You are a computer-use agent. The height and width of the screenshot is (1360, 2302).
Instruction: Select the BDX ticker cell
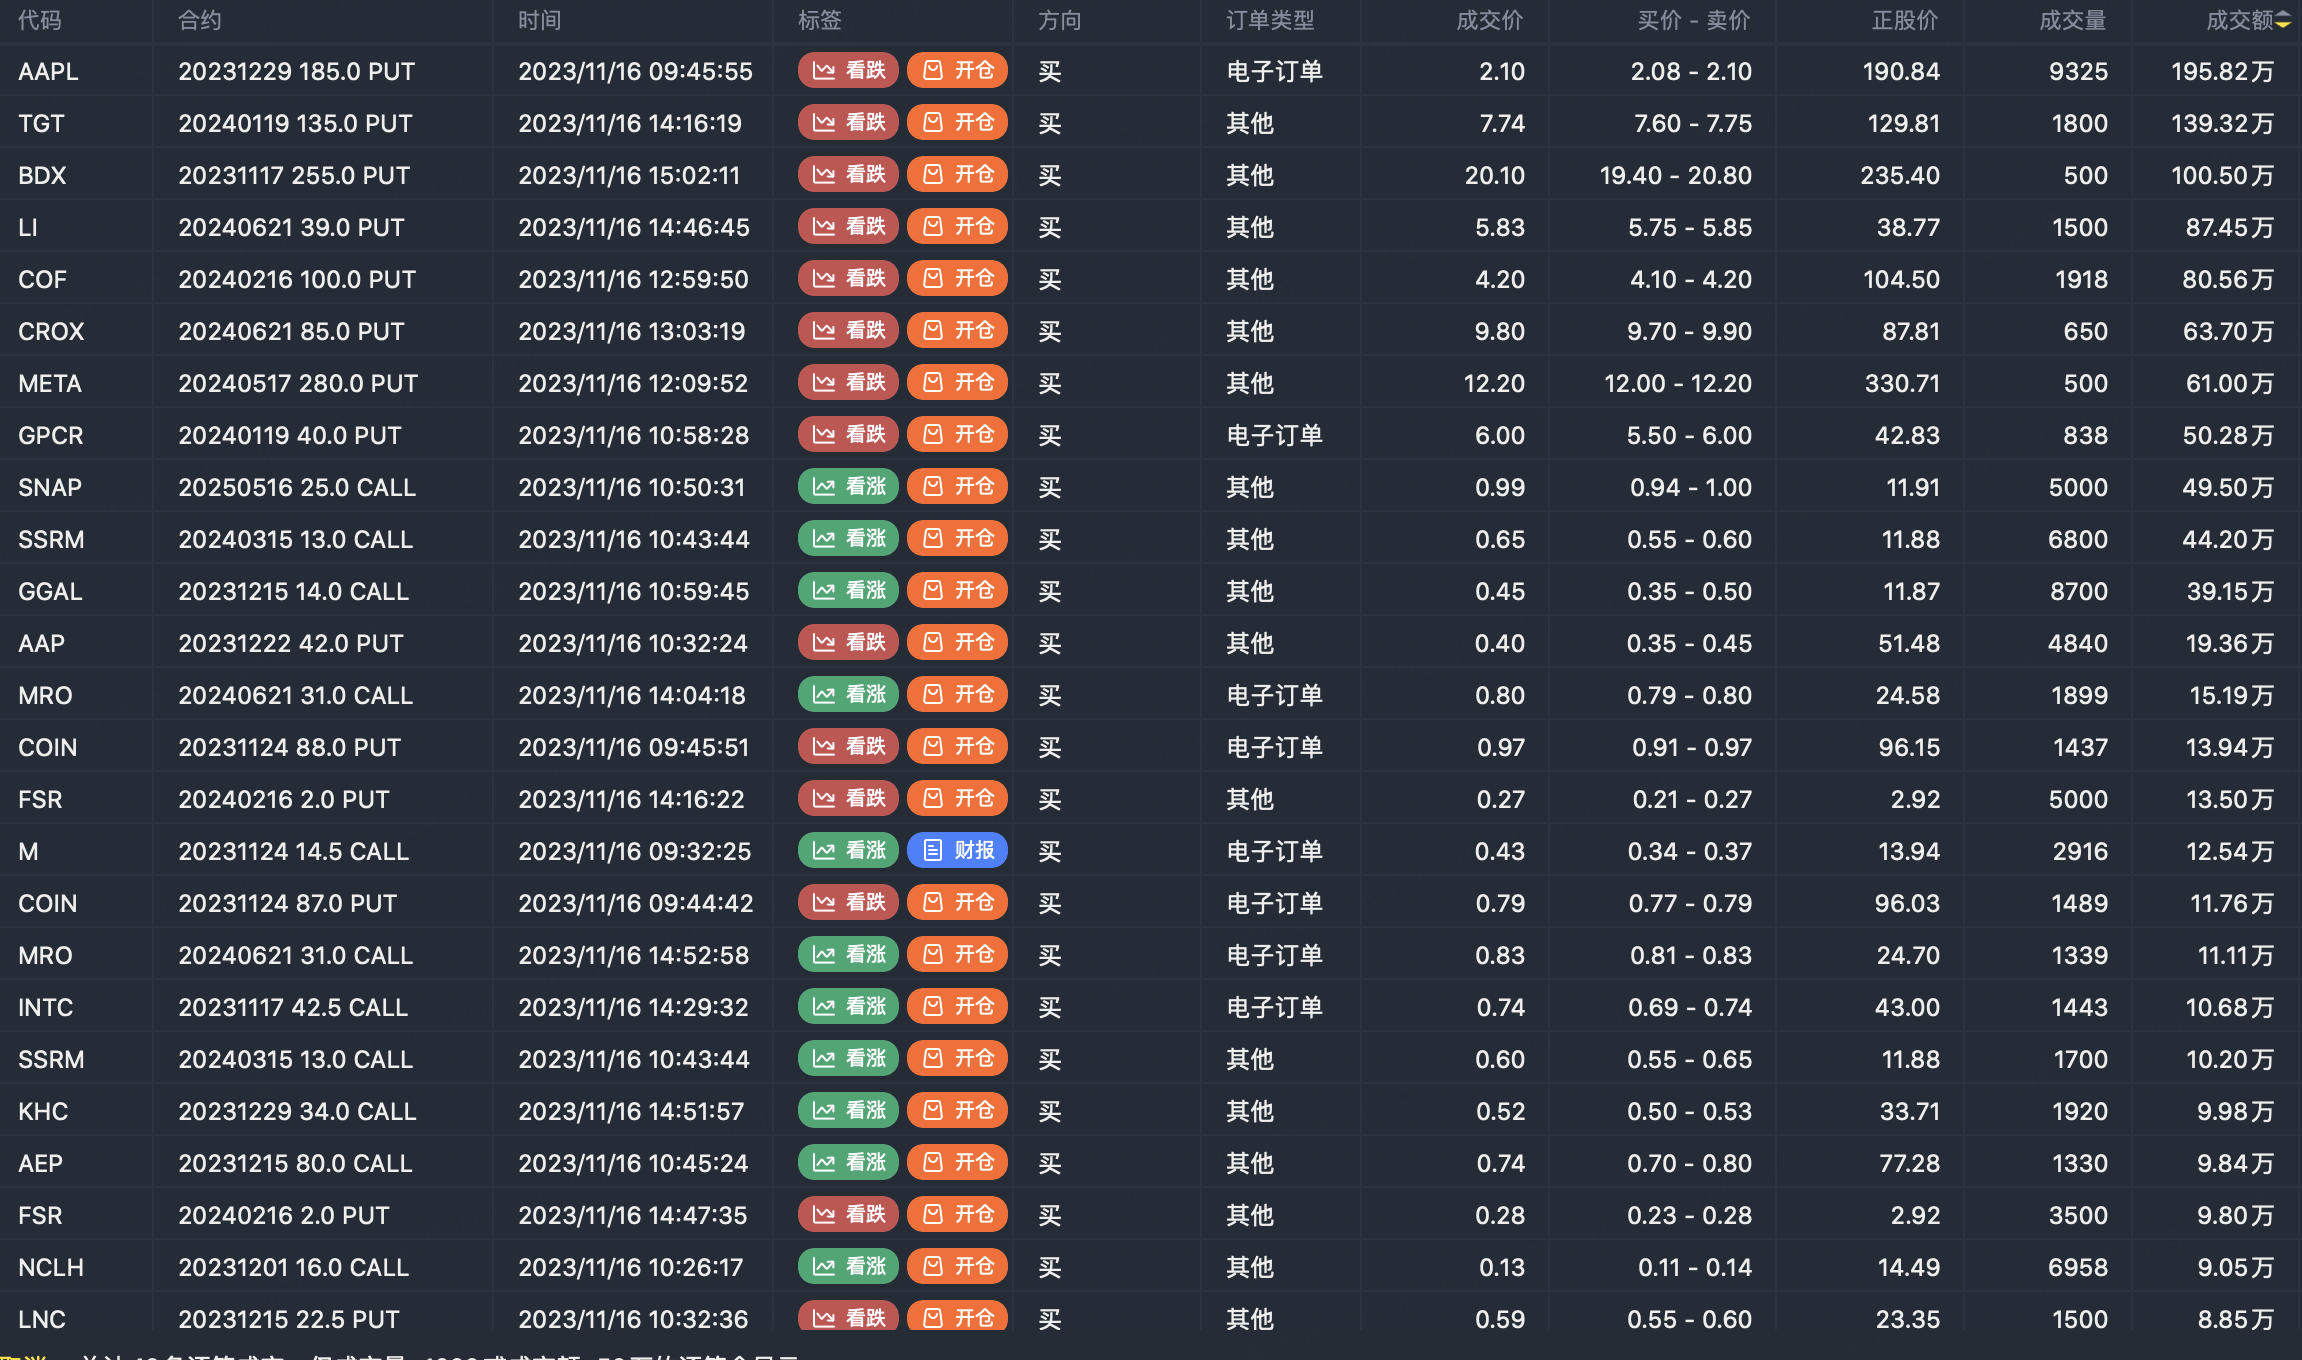pos(42,175)
